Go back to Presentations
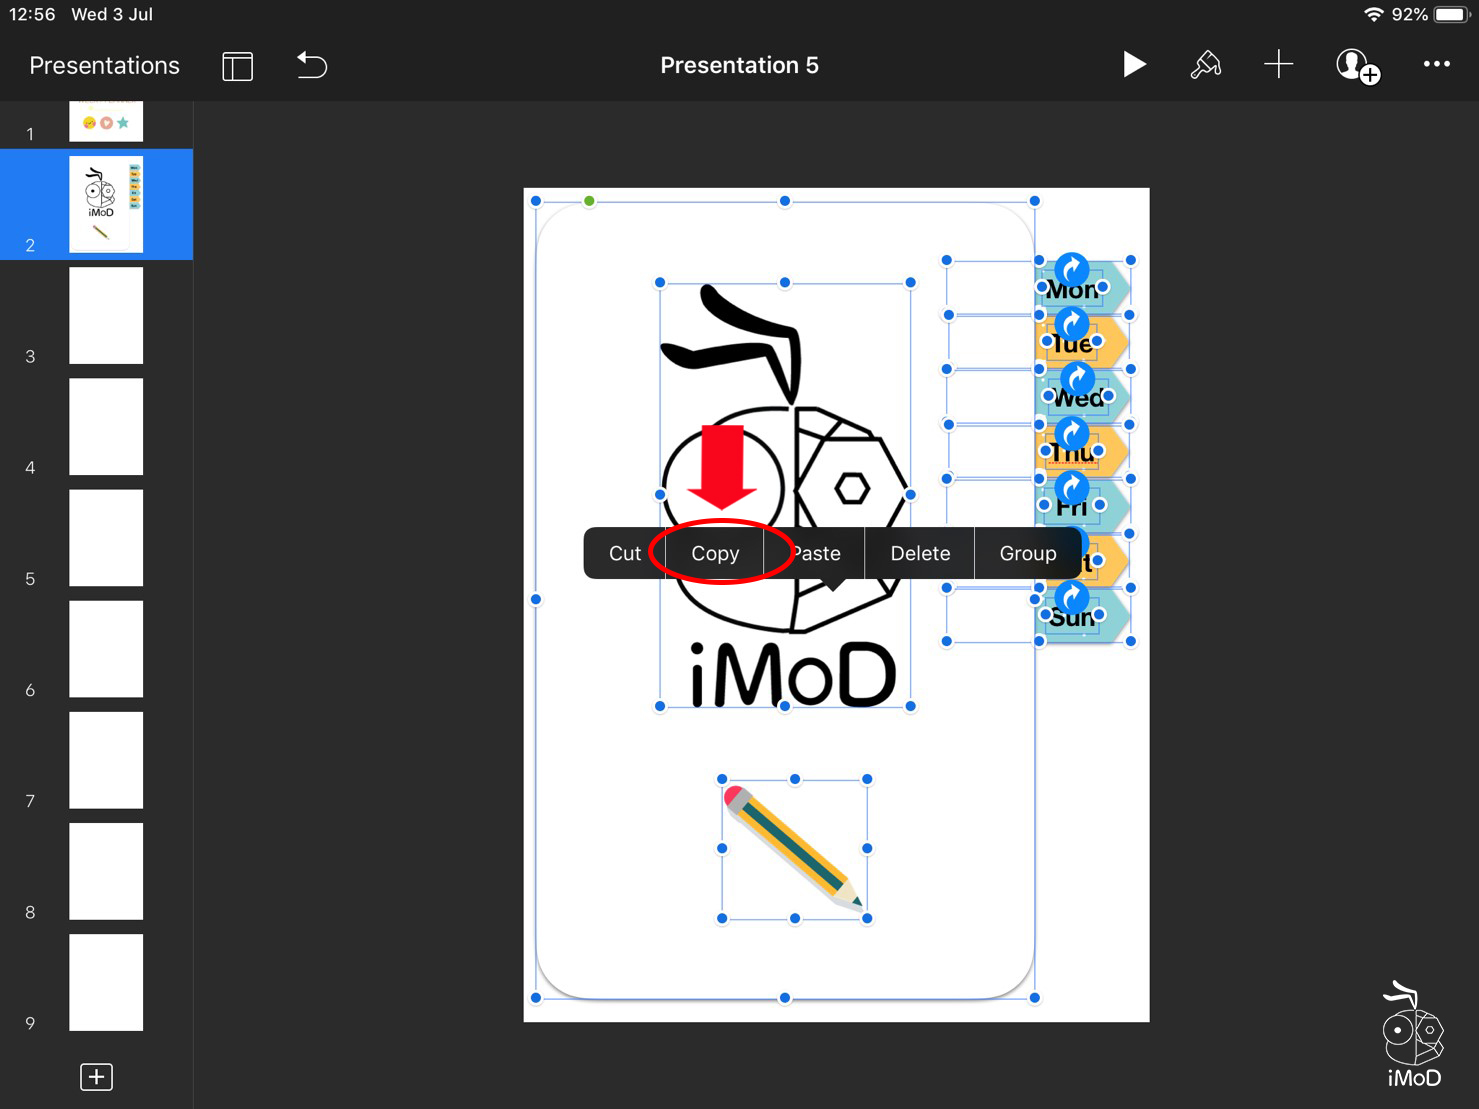The image size is (1479, 1109). click(104, 66)
